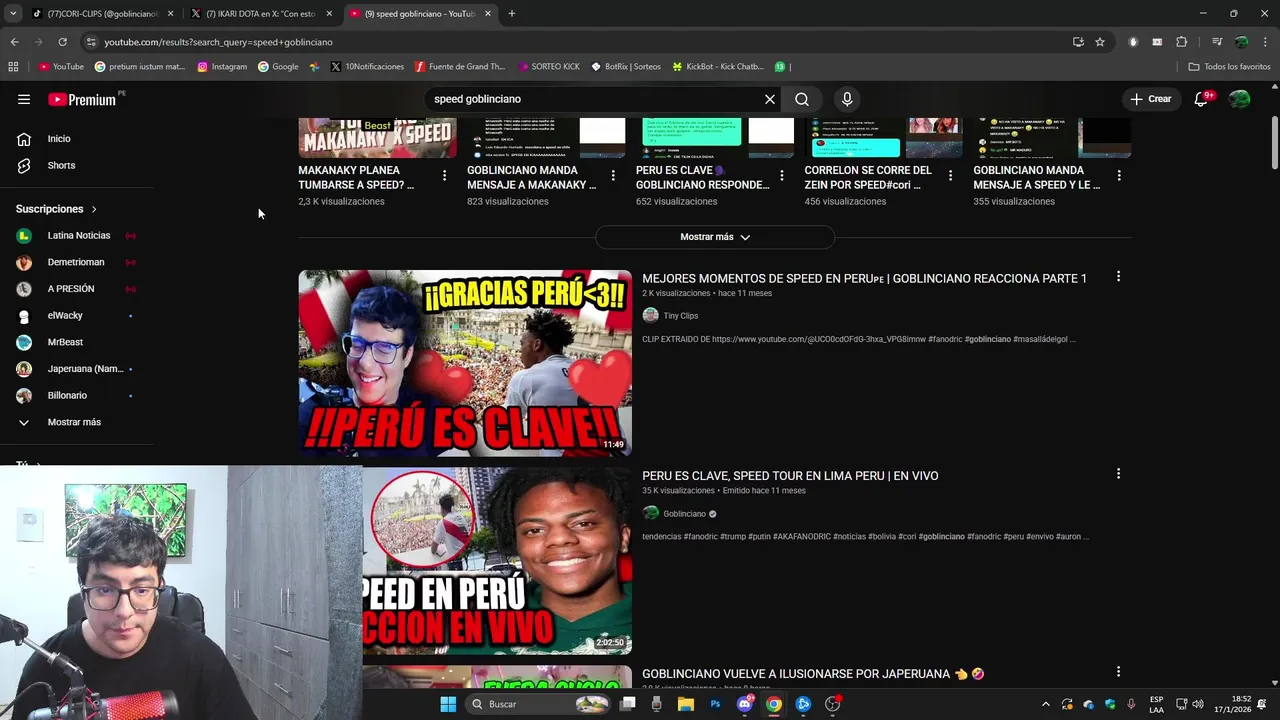Open GOBLINCIANO MANDA MENSAJE A MAKANAKY title
Image resolution: width=1280 pixels, height=720 pixels.
click(531, 177)
